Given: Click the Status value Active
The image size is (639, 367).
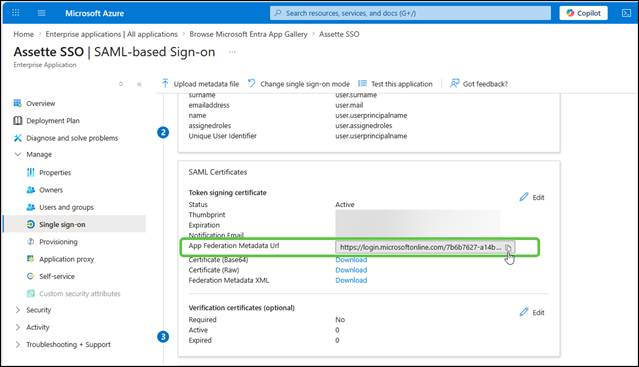Looking at the screenshot, I should click(x=345, y=204).
